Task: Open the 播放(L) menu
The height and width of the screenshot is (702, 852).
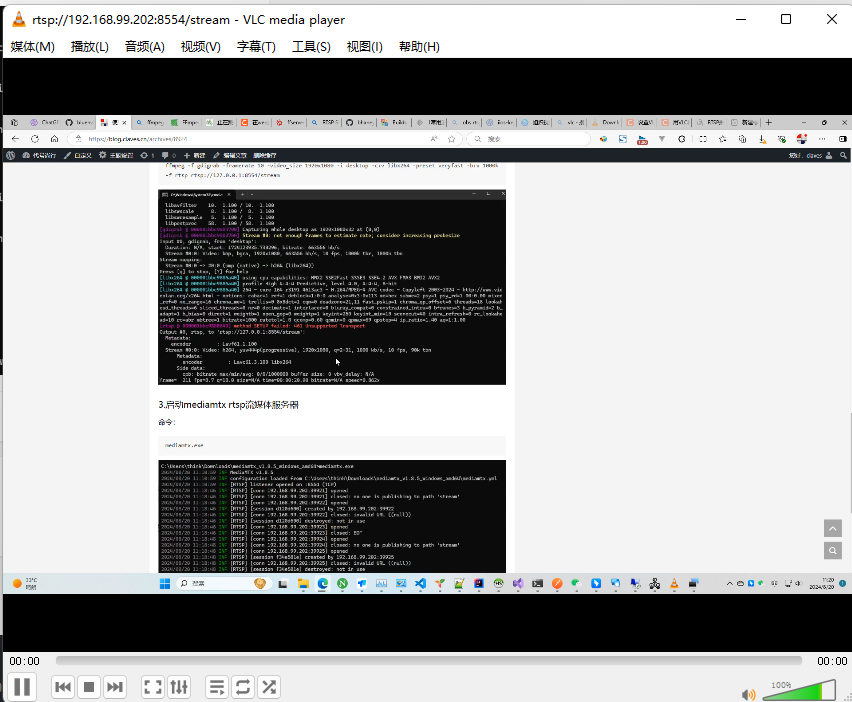Action: (90, 47)
